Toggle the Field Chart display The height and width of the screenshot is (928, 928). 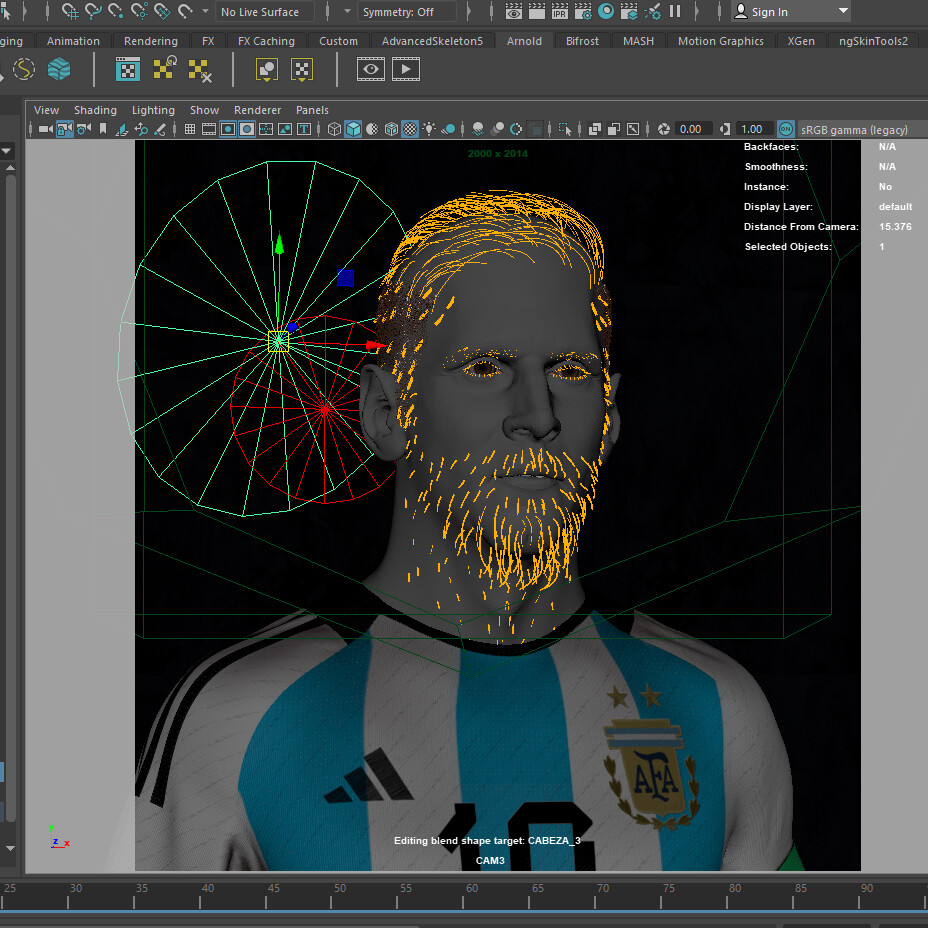(x=266, y=129)
